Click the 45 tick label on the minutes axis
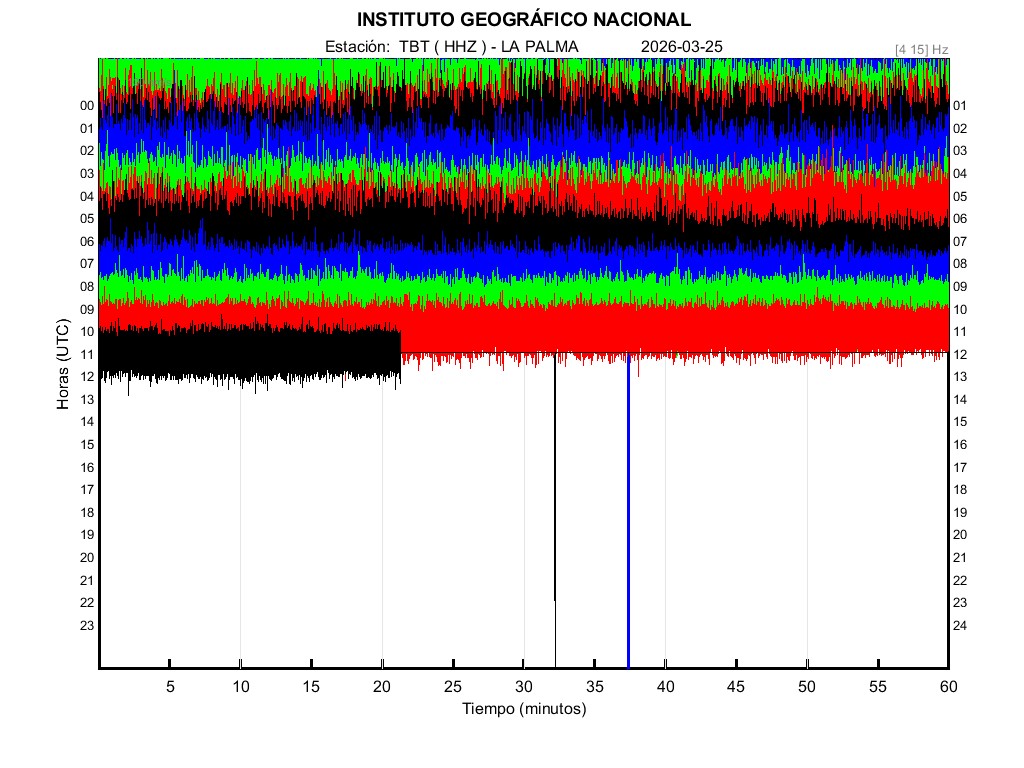1024x768 pixels. coord(736,687)
